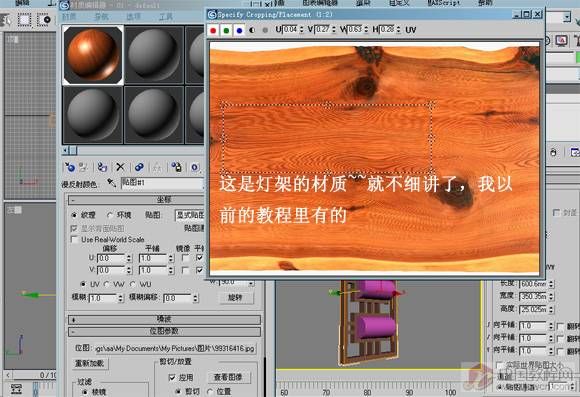Viewport: 580px width, 397px height.
Task: Click the U value field in crop dialog
Action: click(290, 29)
